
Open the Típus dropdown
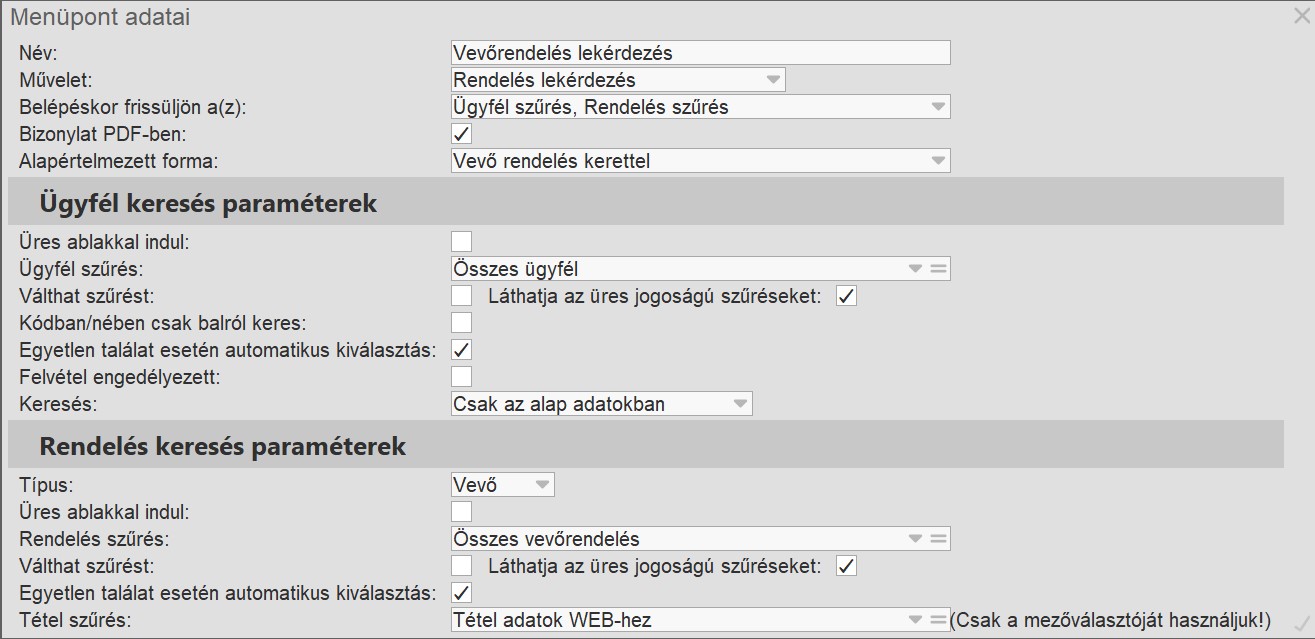coord(542,485)
